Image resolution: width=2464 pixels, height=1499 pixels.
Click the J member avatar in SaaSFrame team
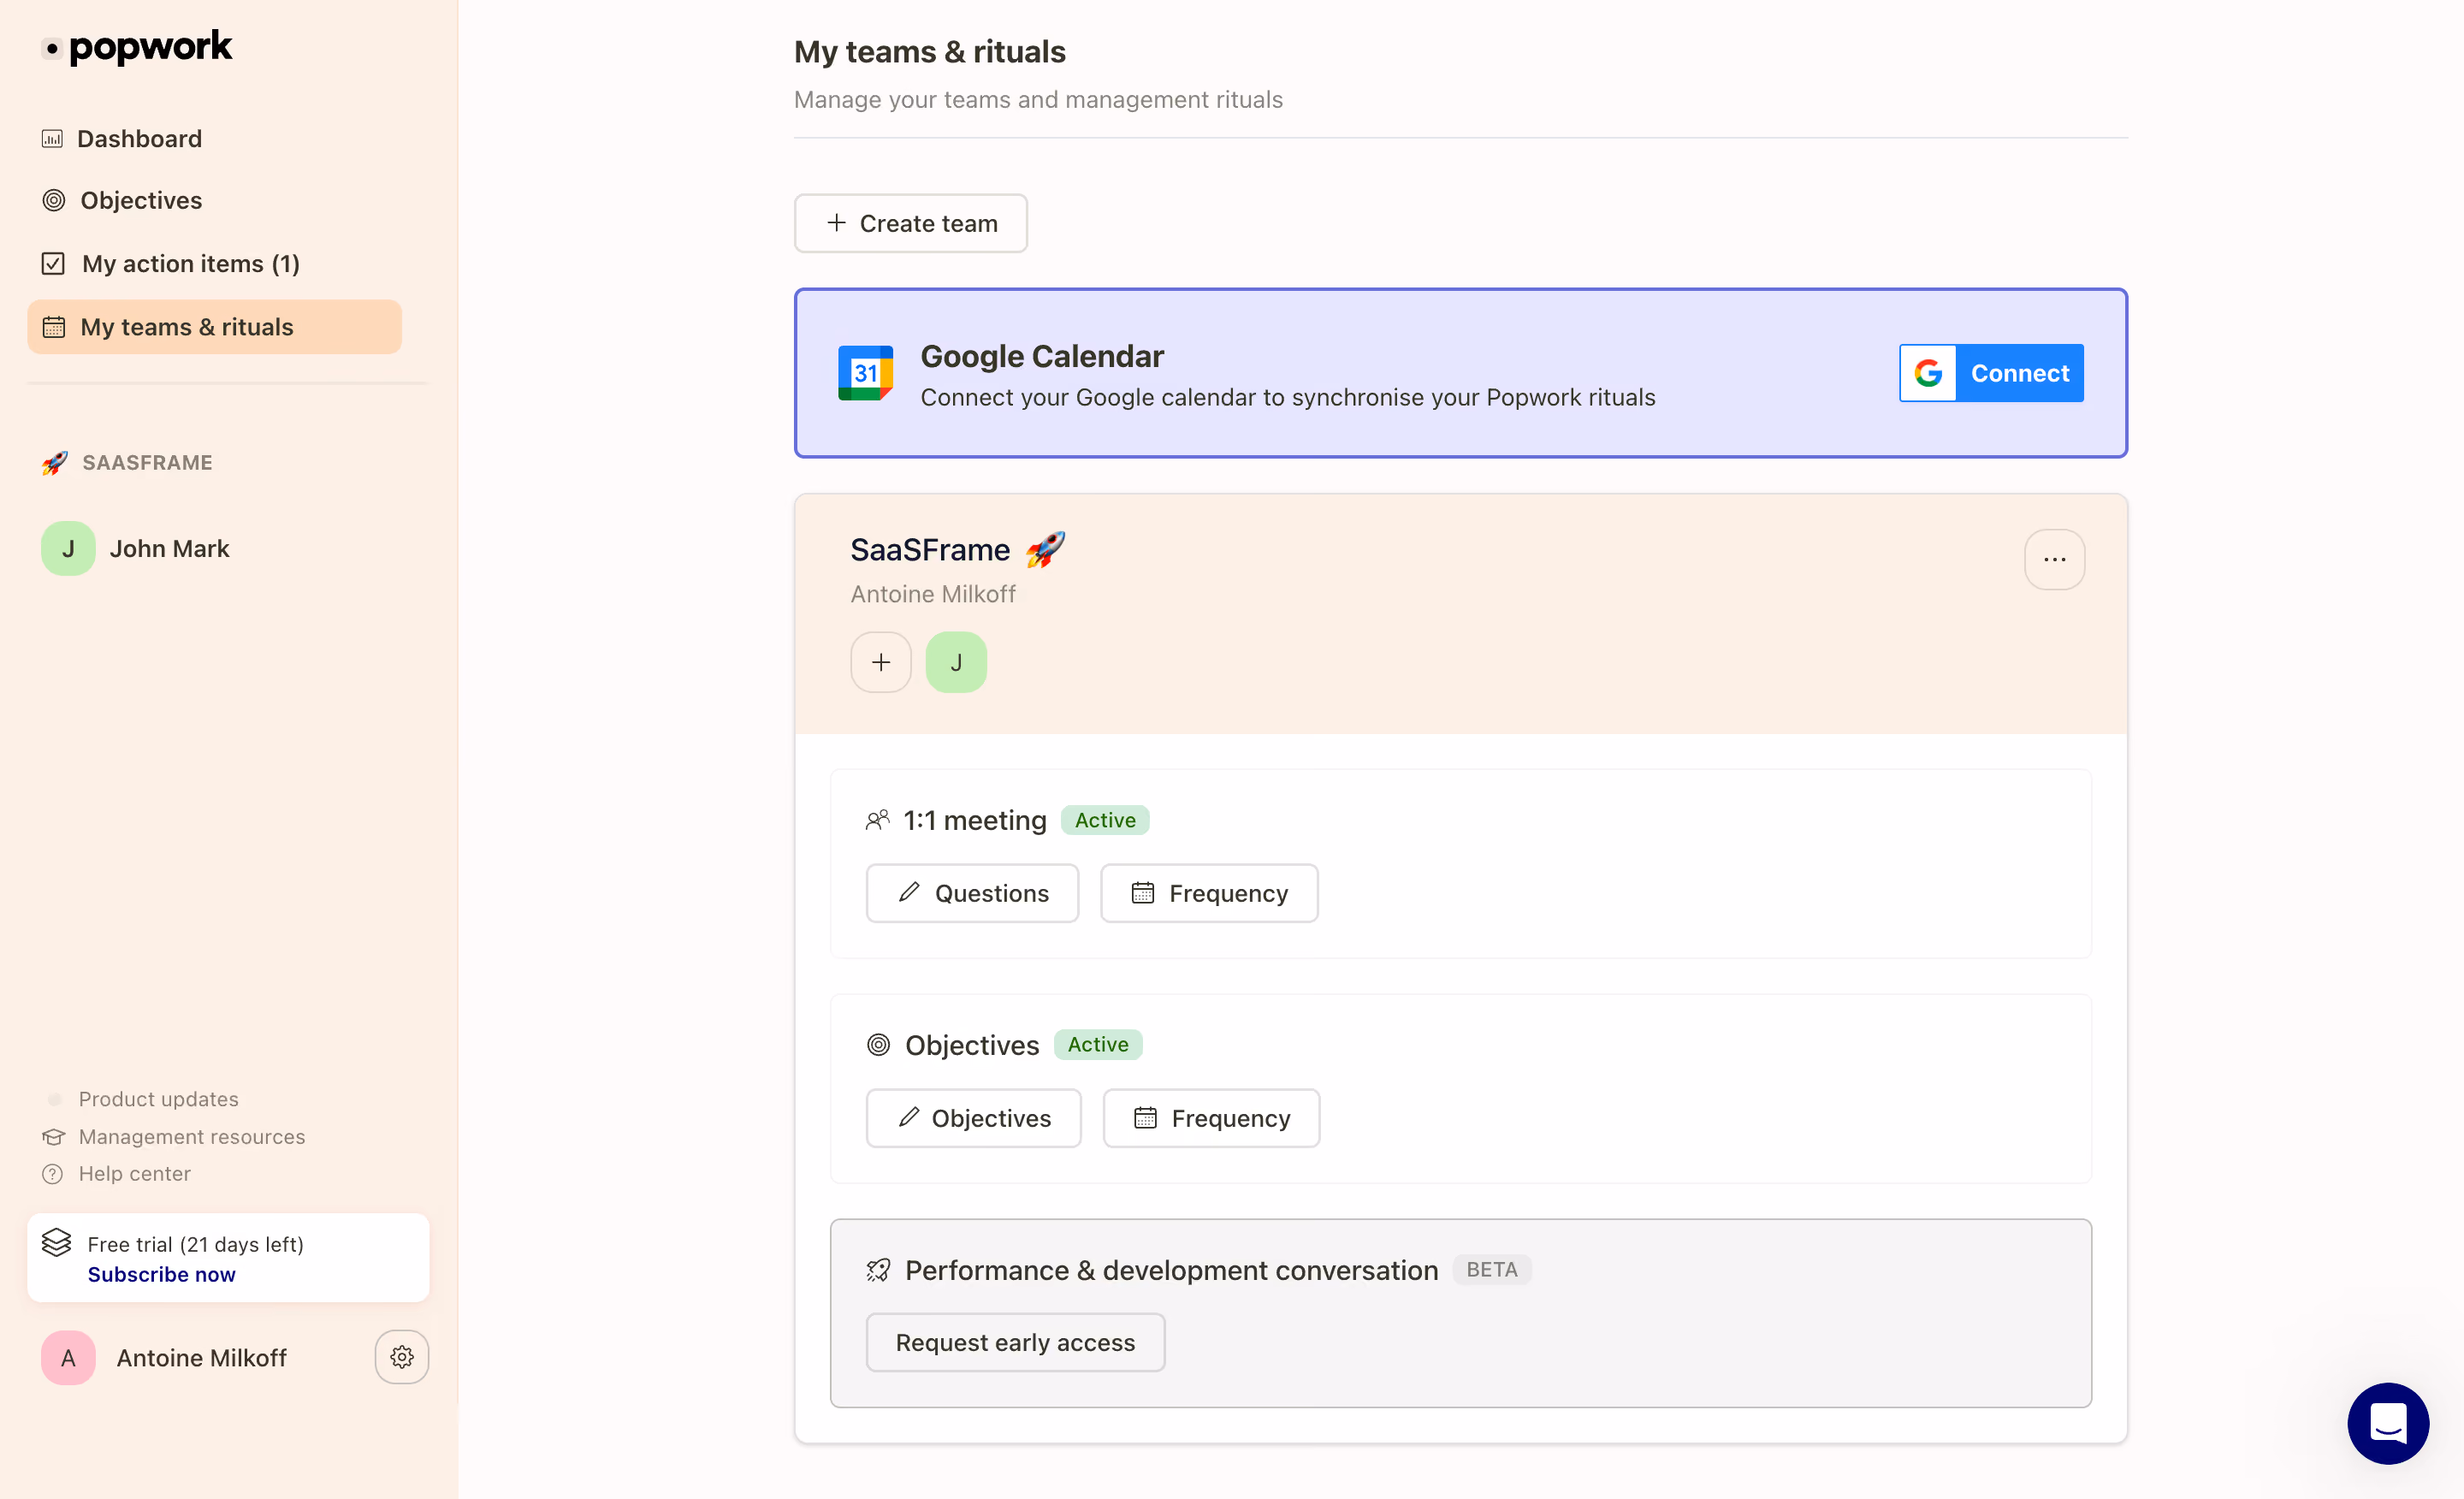coord(957,663)
